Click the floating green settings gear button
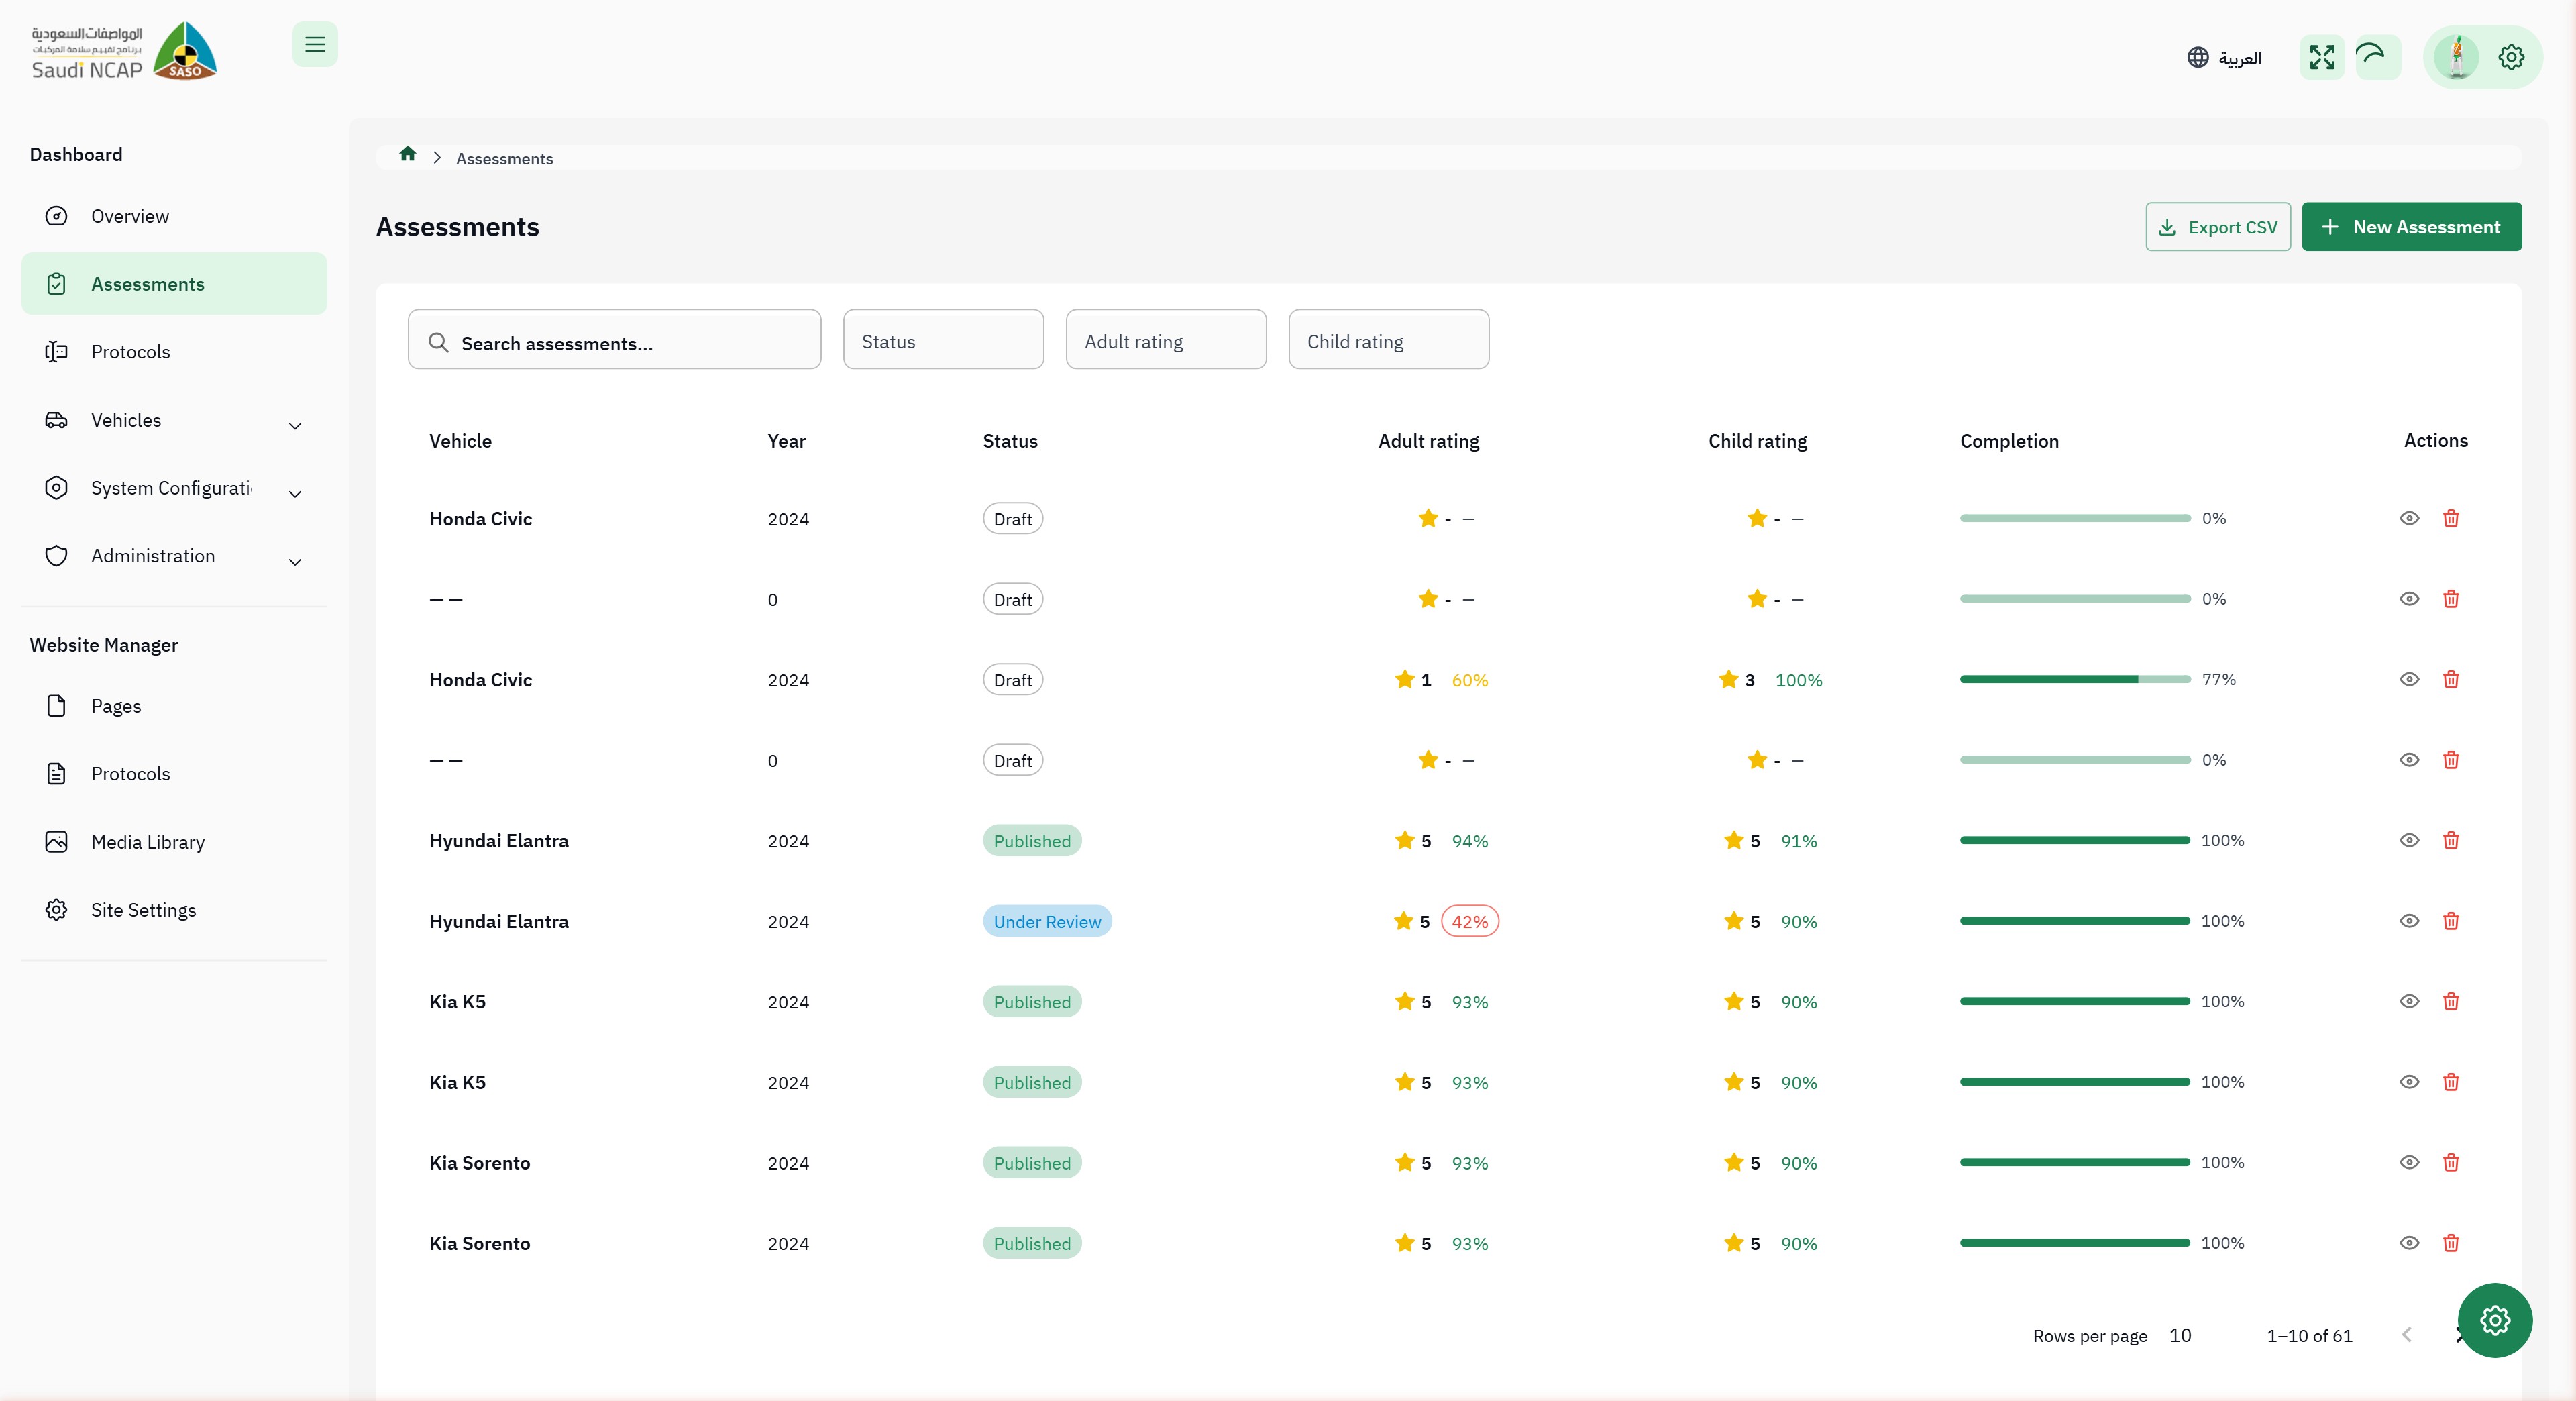This screenshot has height=1401, width=2576. pos(2495,1320)
